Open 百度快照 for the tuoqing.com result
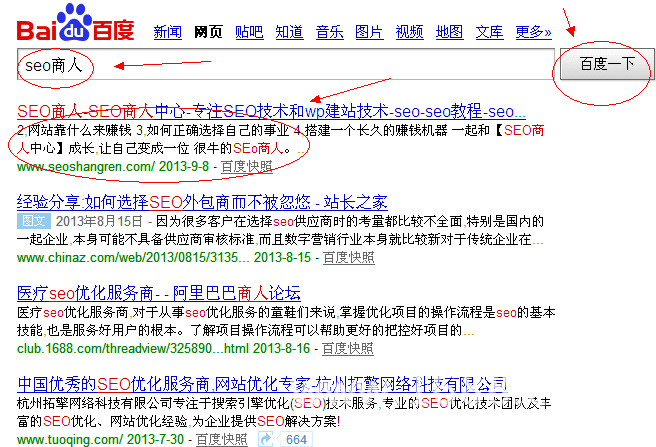This screenshot has height=447, width=656. pyautogui.click(x=222, y=439)
